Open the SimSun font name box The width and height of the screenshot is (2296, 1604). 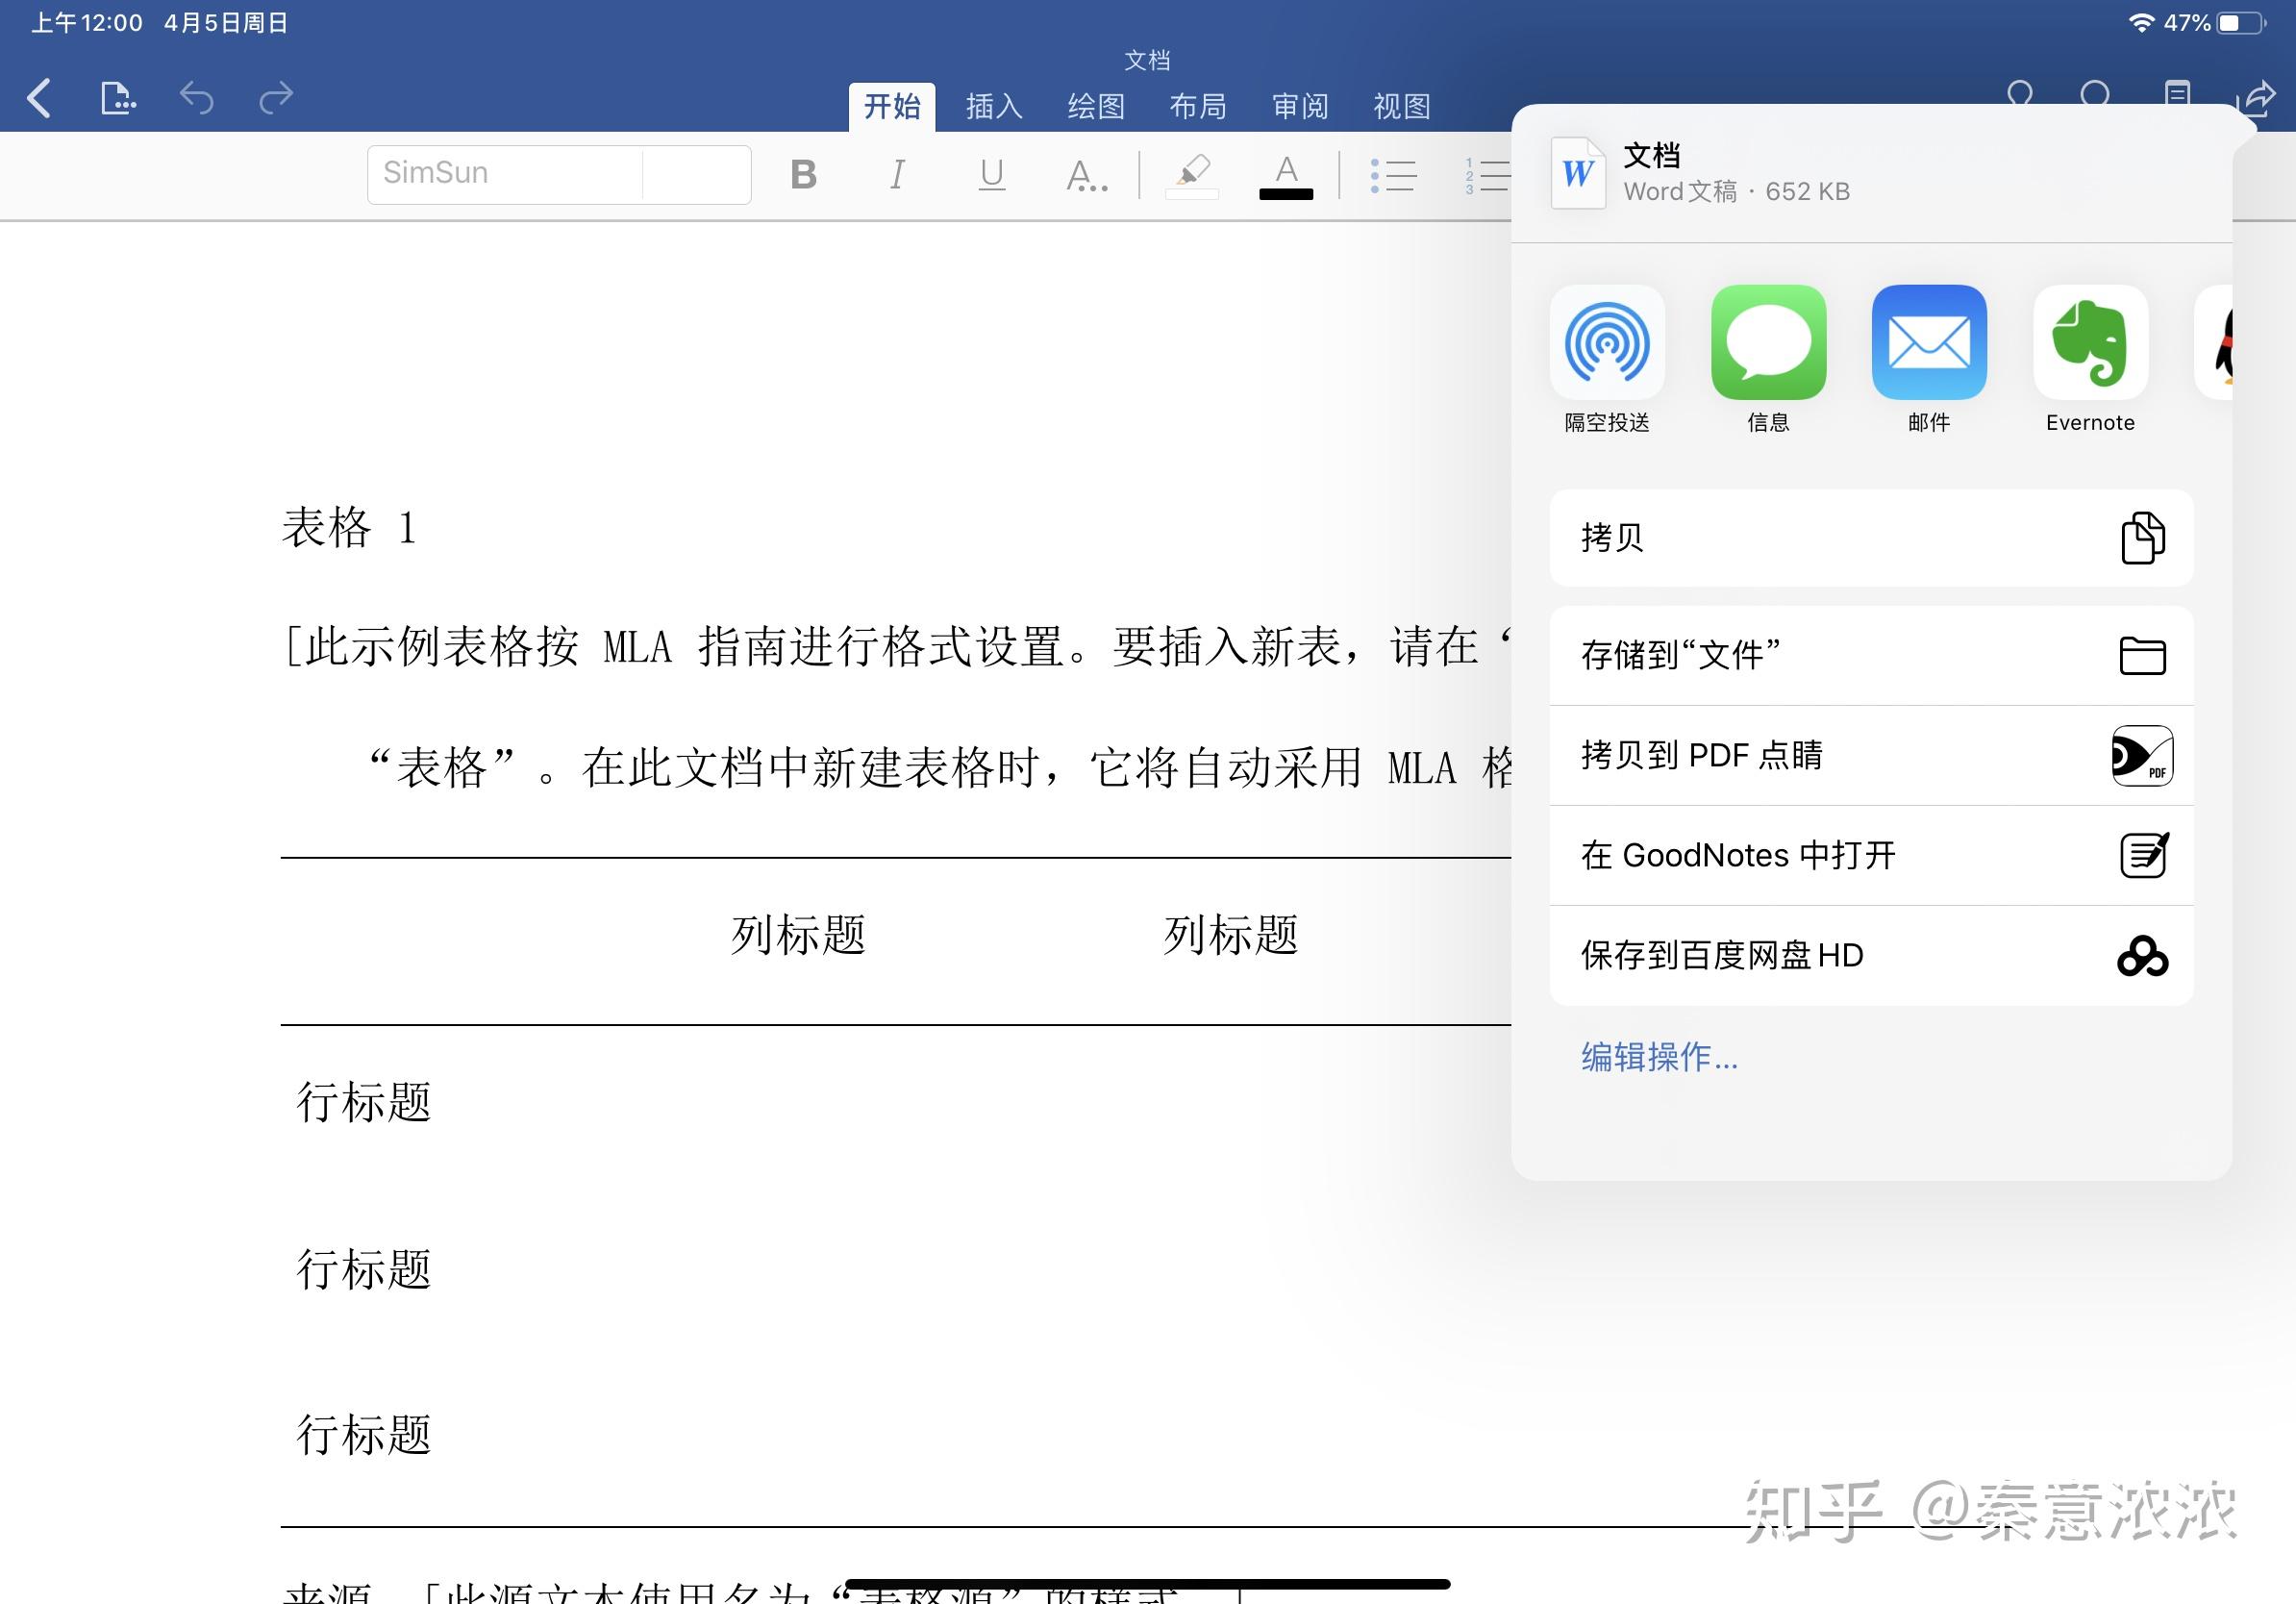[x=505, y=174]
